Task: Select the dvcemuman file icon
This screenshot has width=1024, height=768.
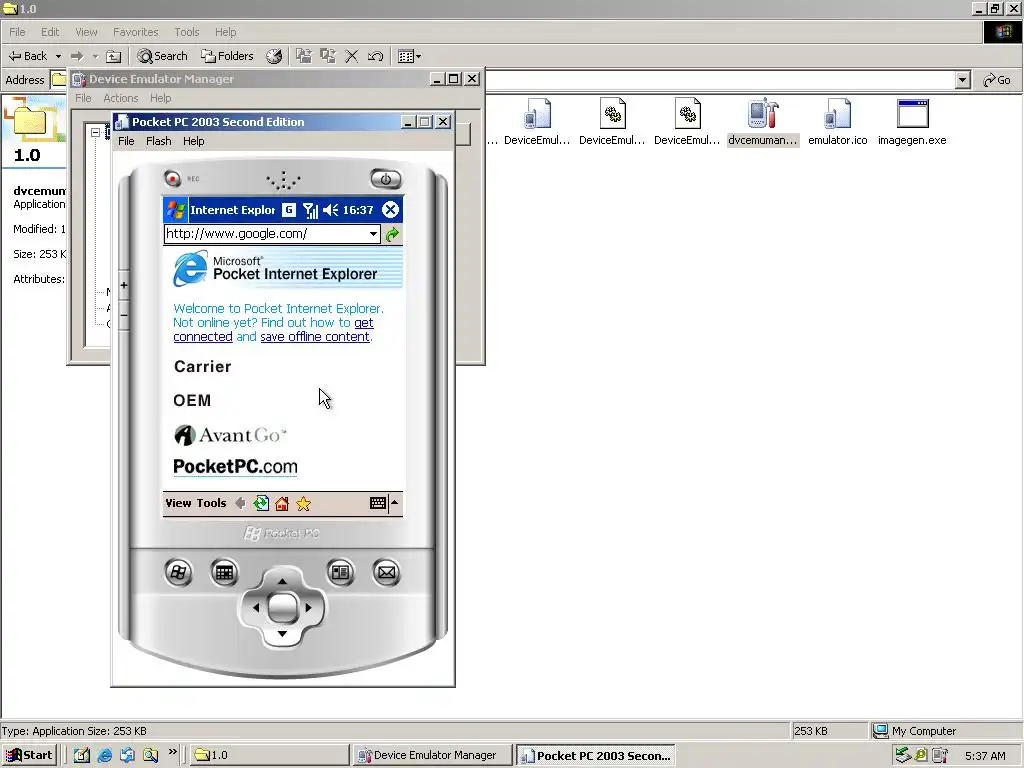Action: click(763, 122)
